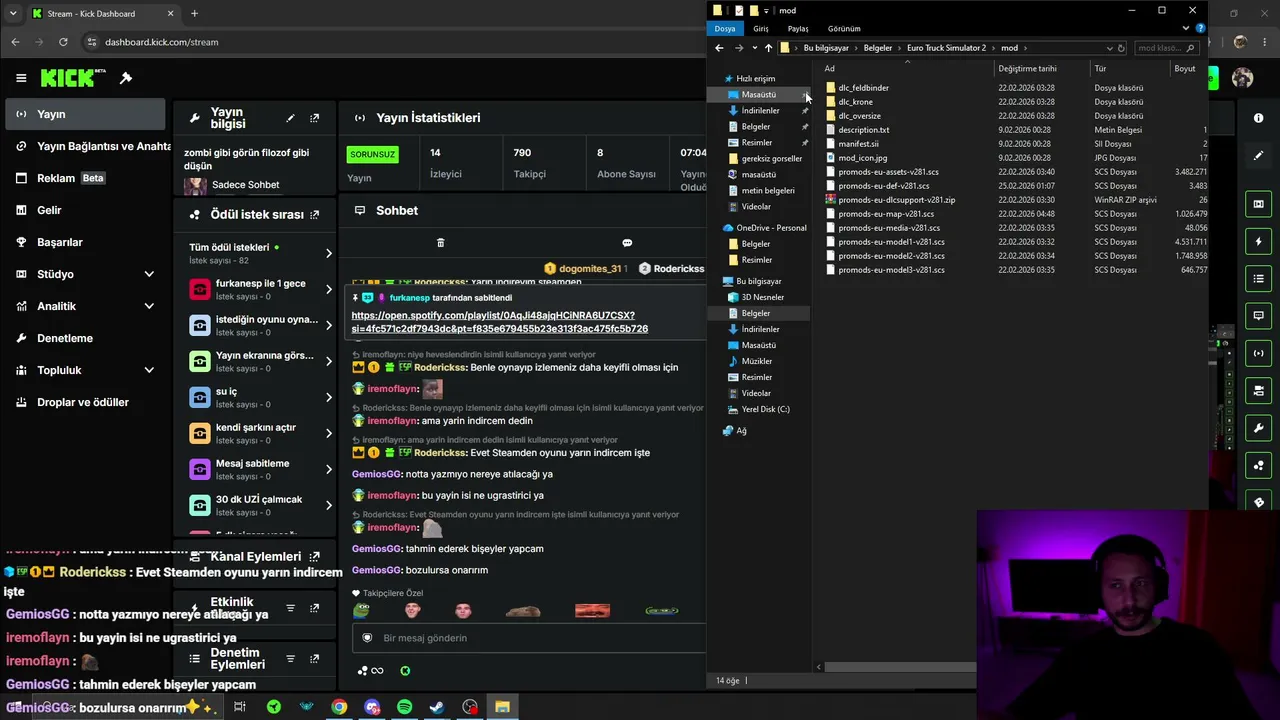Open the Etkinlik panel filter icon
This screenshot has height=720, width=1280.
[290, 607]
